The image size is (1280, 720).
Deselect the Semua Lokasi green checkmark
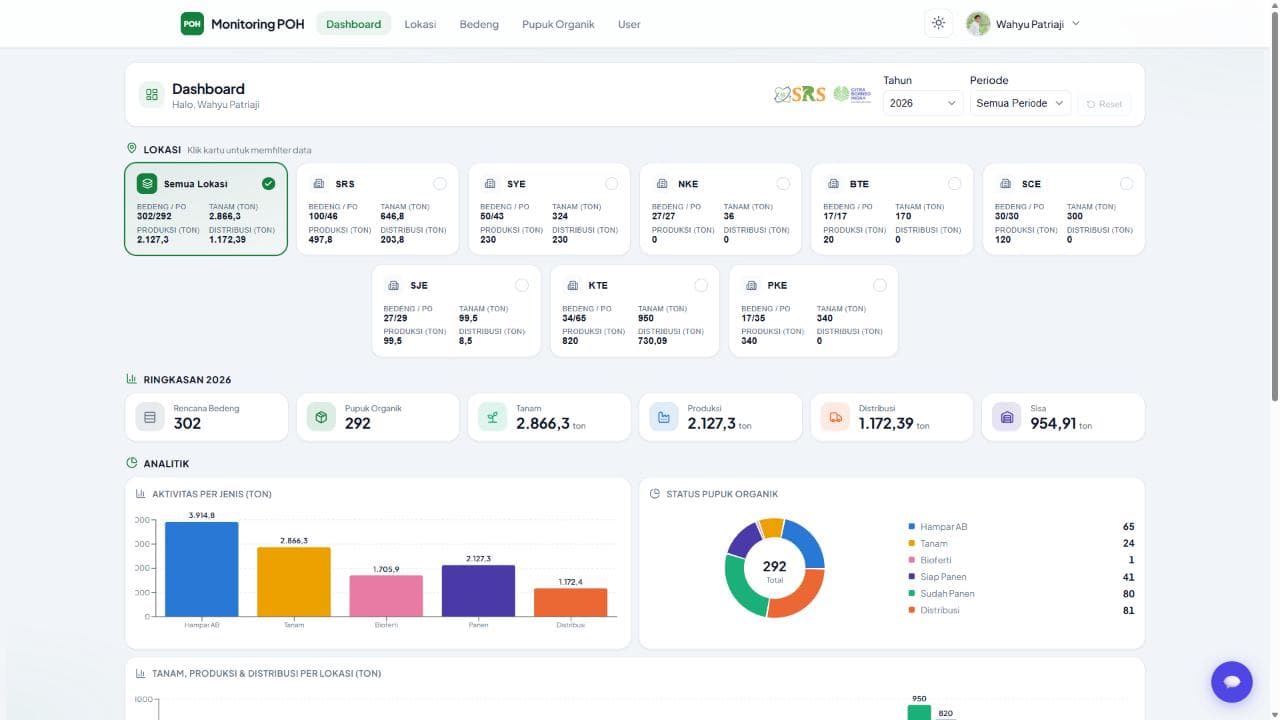click(x=268, y=184)
